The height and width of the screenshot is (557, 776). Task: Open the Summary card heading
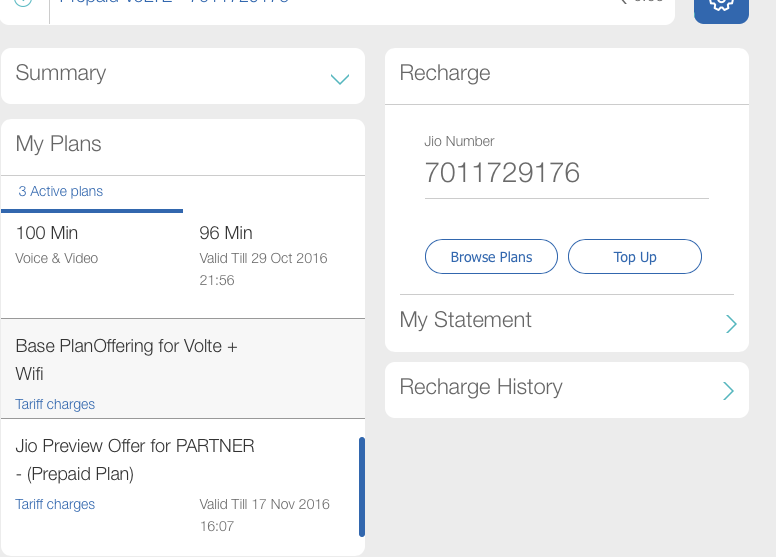pos(61,73)
